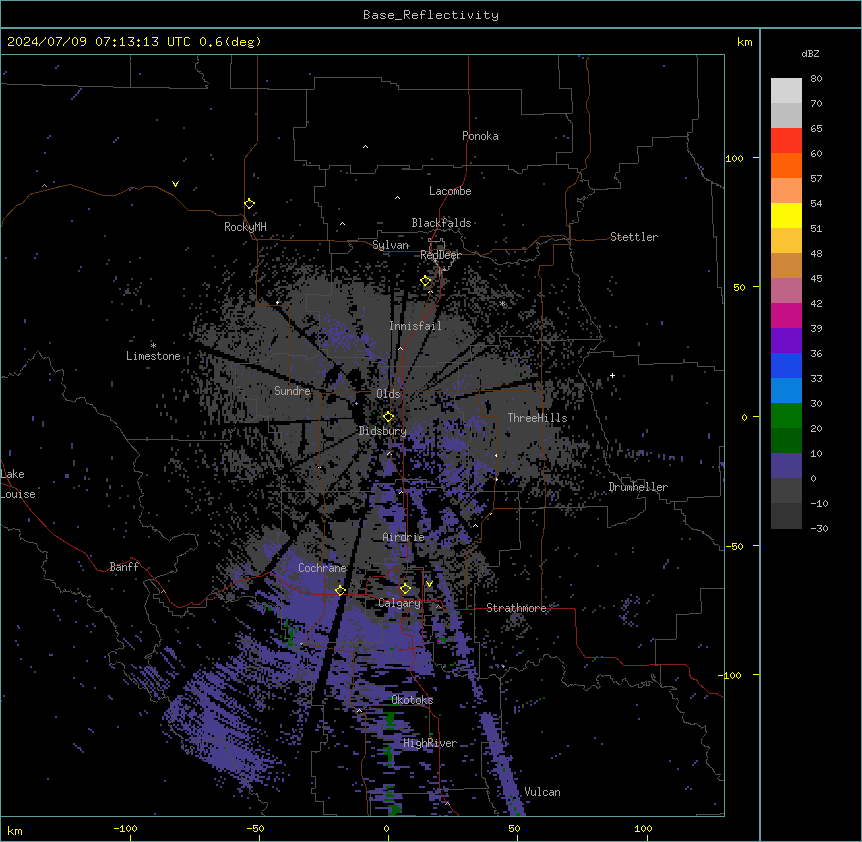862x842 pixels.
Task: Click the Airdrie city label
Action: [x=404, y=537]
